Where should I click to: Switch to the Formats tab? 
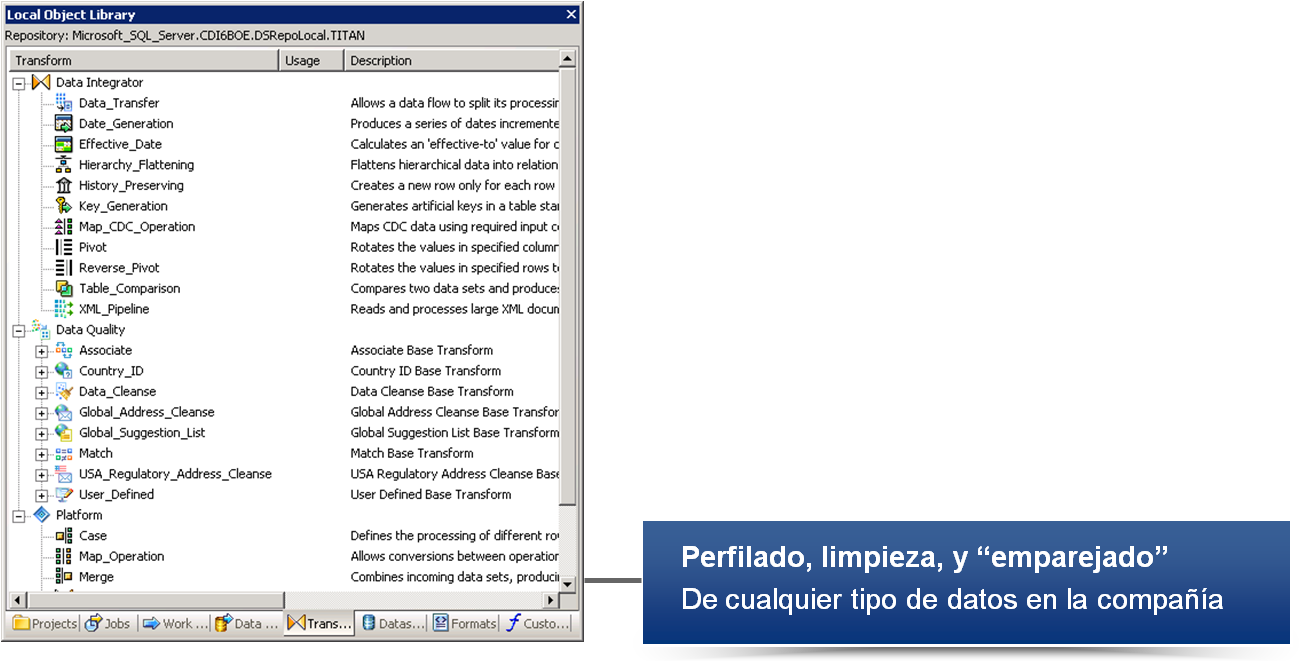point(465,623)
